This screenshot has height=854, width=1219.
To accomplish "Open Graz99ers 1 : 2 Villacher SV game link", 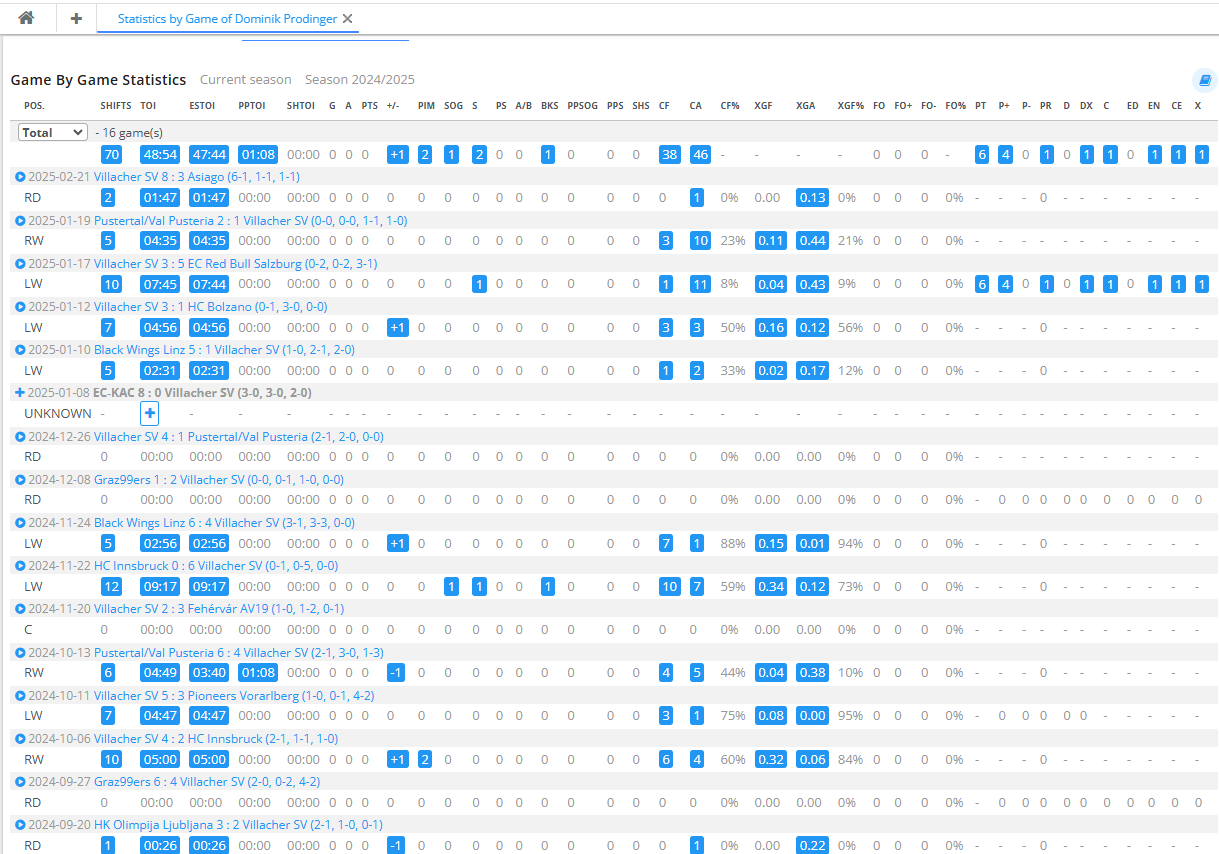I will [x=219, y=480].
